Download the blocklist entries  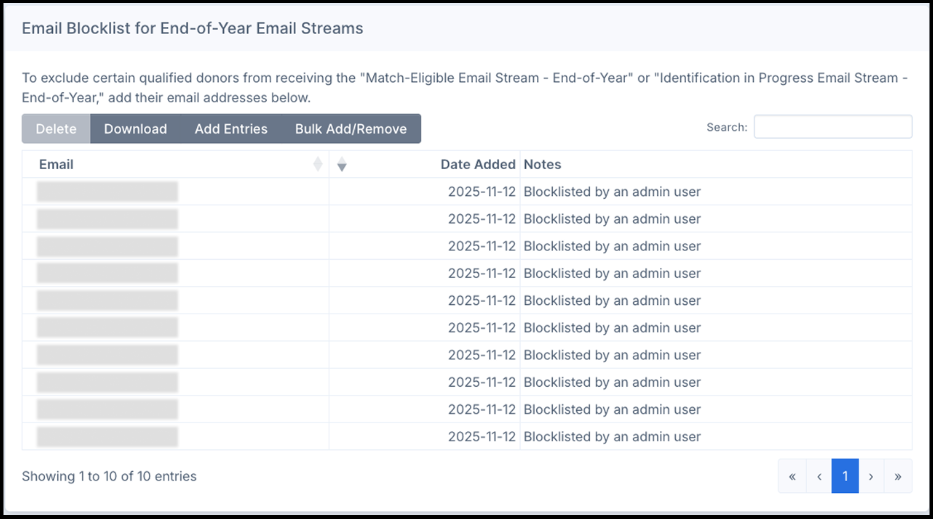tap(135, 129)
